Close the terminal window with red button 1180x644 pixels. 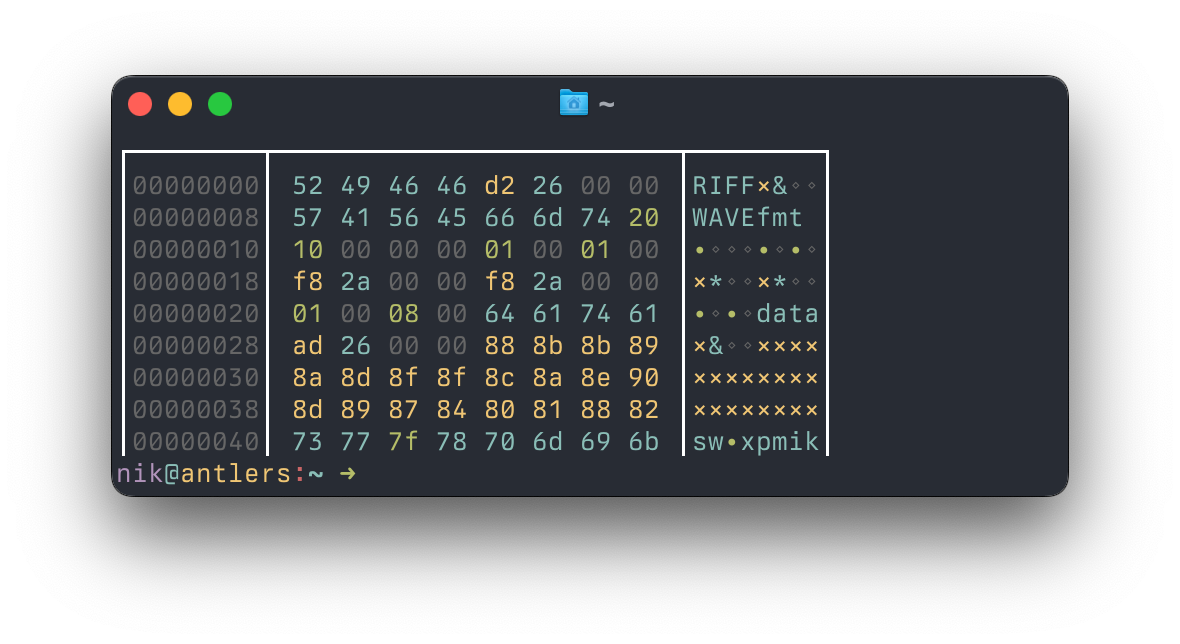click(x=140, y=104)
